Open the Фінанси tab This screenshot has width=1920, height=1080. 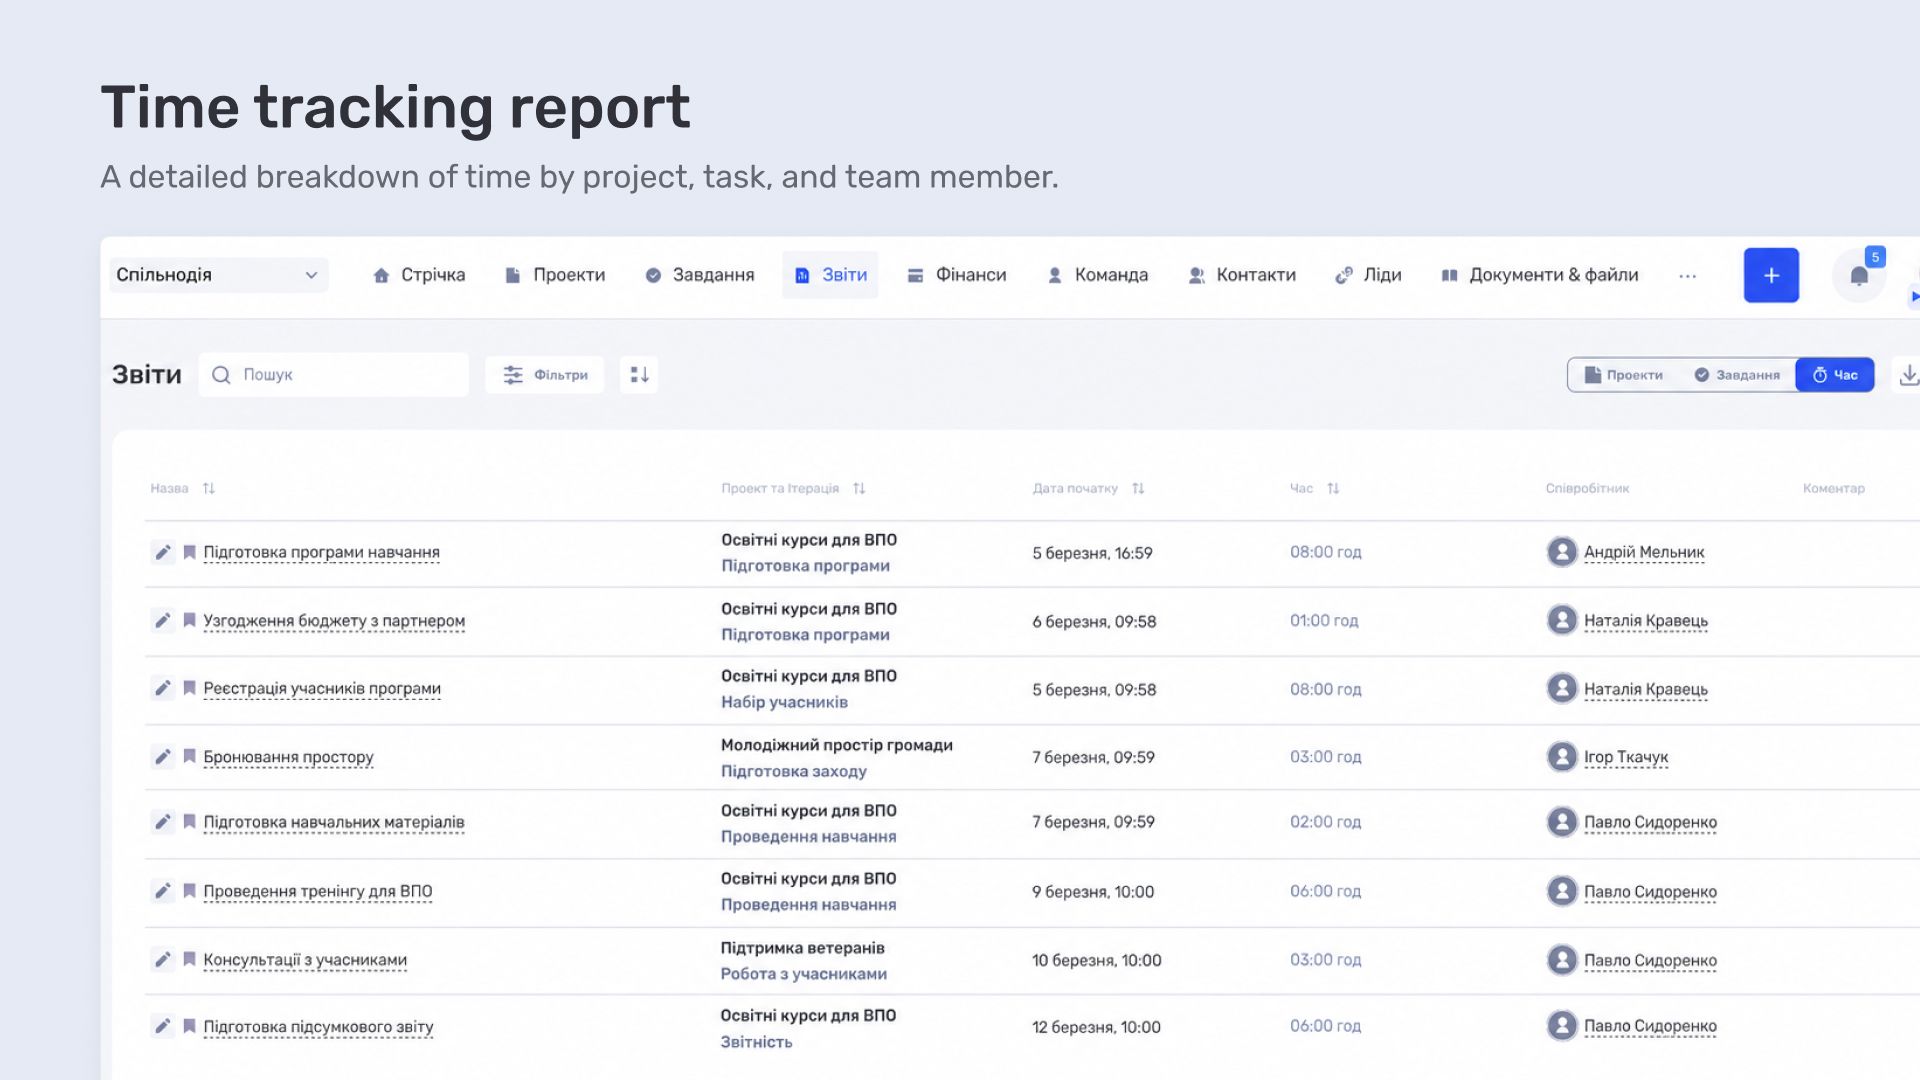[x=957, y=275]
